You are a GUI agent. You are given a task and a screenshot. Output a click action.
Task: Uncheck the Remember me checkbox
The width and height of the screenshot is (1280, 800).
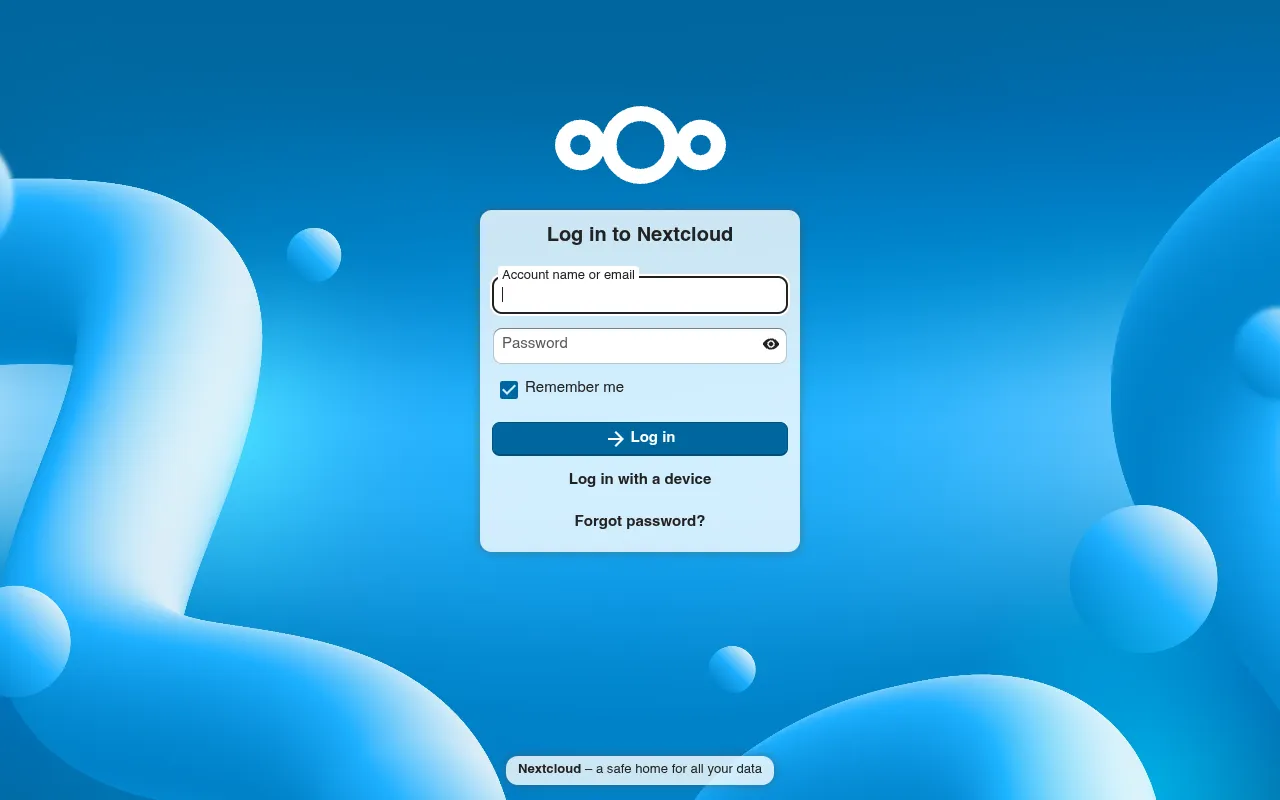(509, 389)
